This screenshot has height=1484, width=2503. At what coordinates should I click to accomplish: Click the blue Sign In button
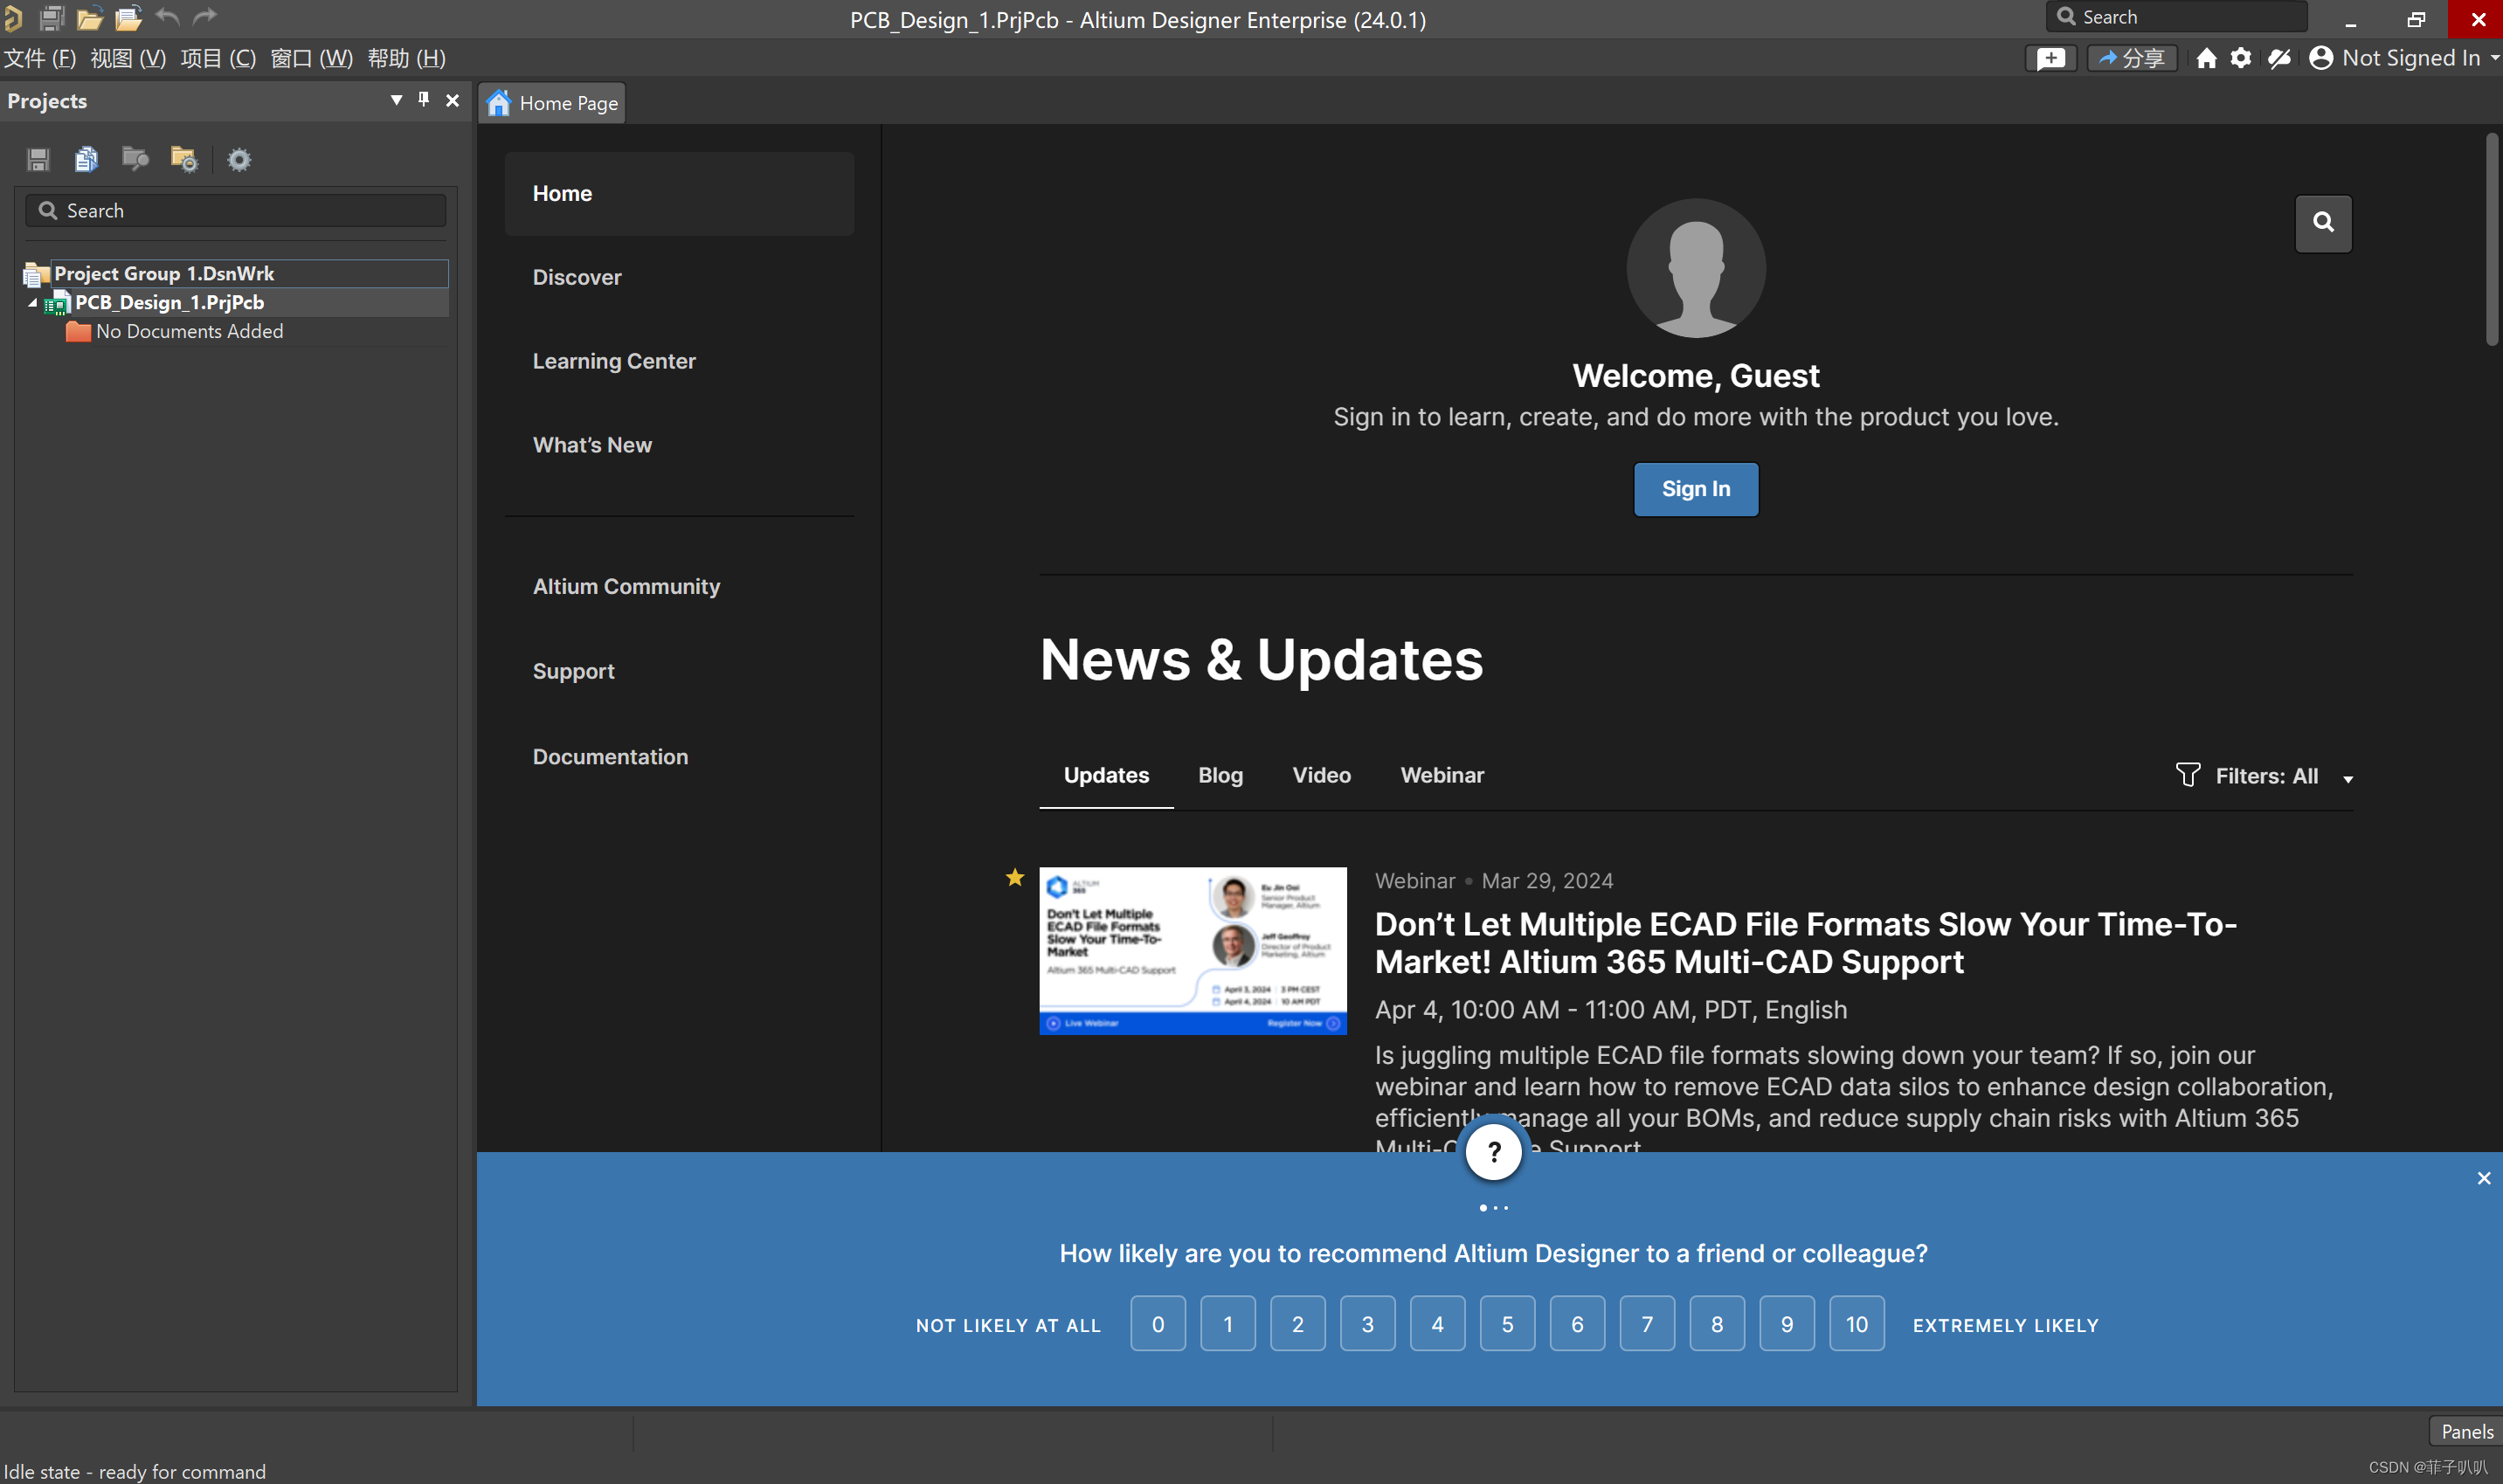point(1695,489)
